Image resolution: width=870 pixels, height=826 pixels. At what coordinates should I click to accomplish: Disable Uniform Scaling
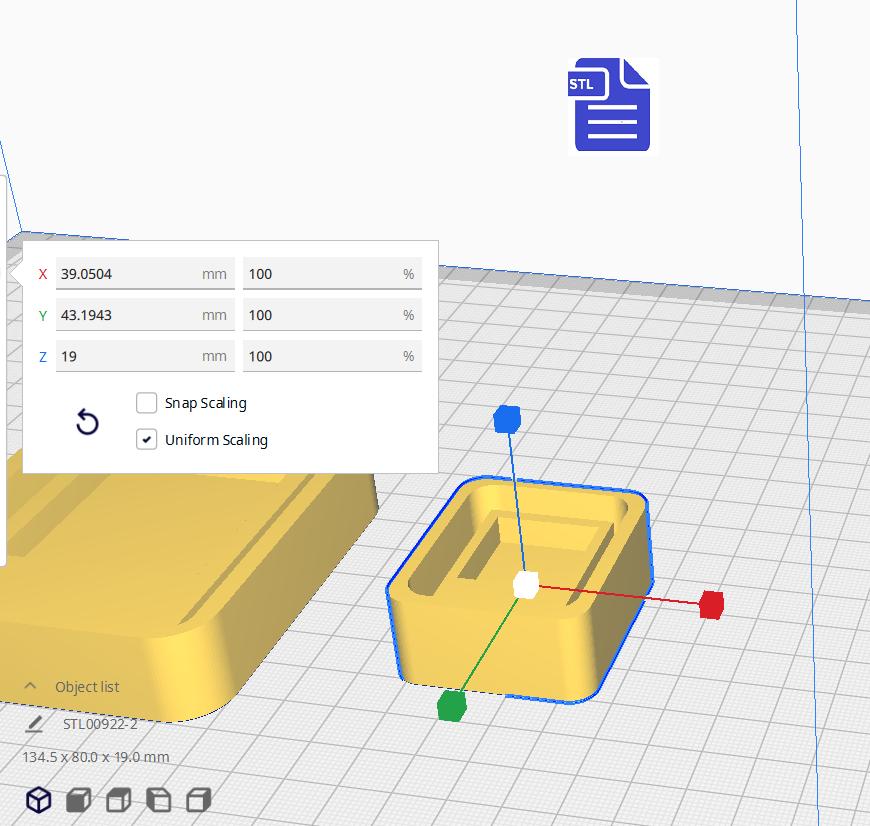(x=146, y=440)
